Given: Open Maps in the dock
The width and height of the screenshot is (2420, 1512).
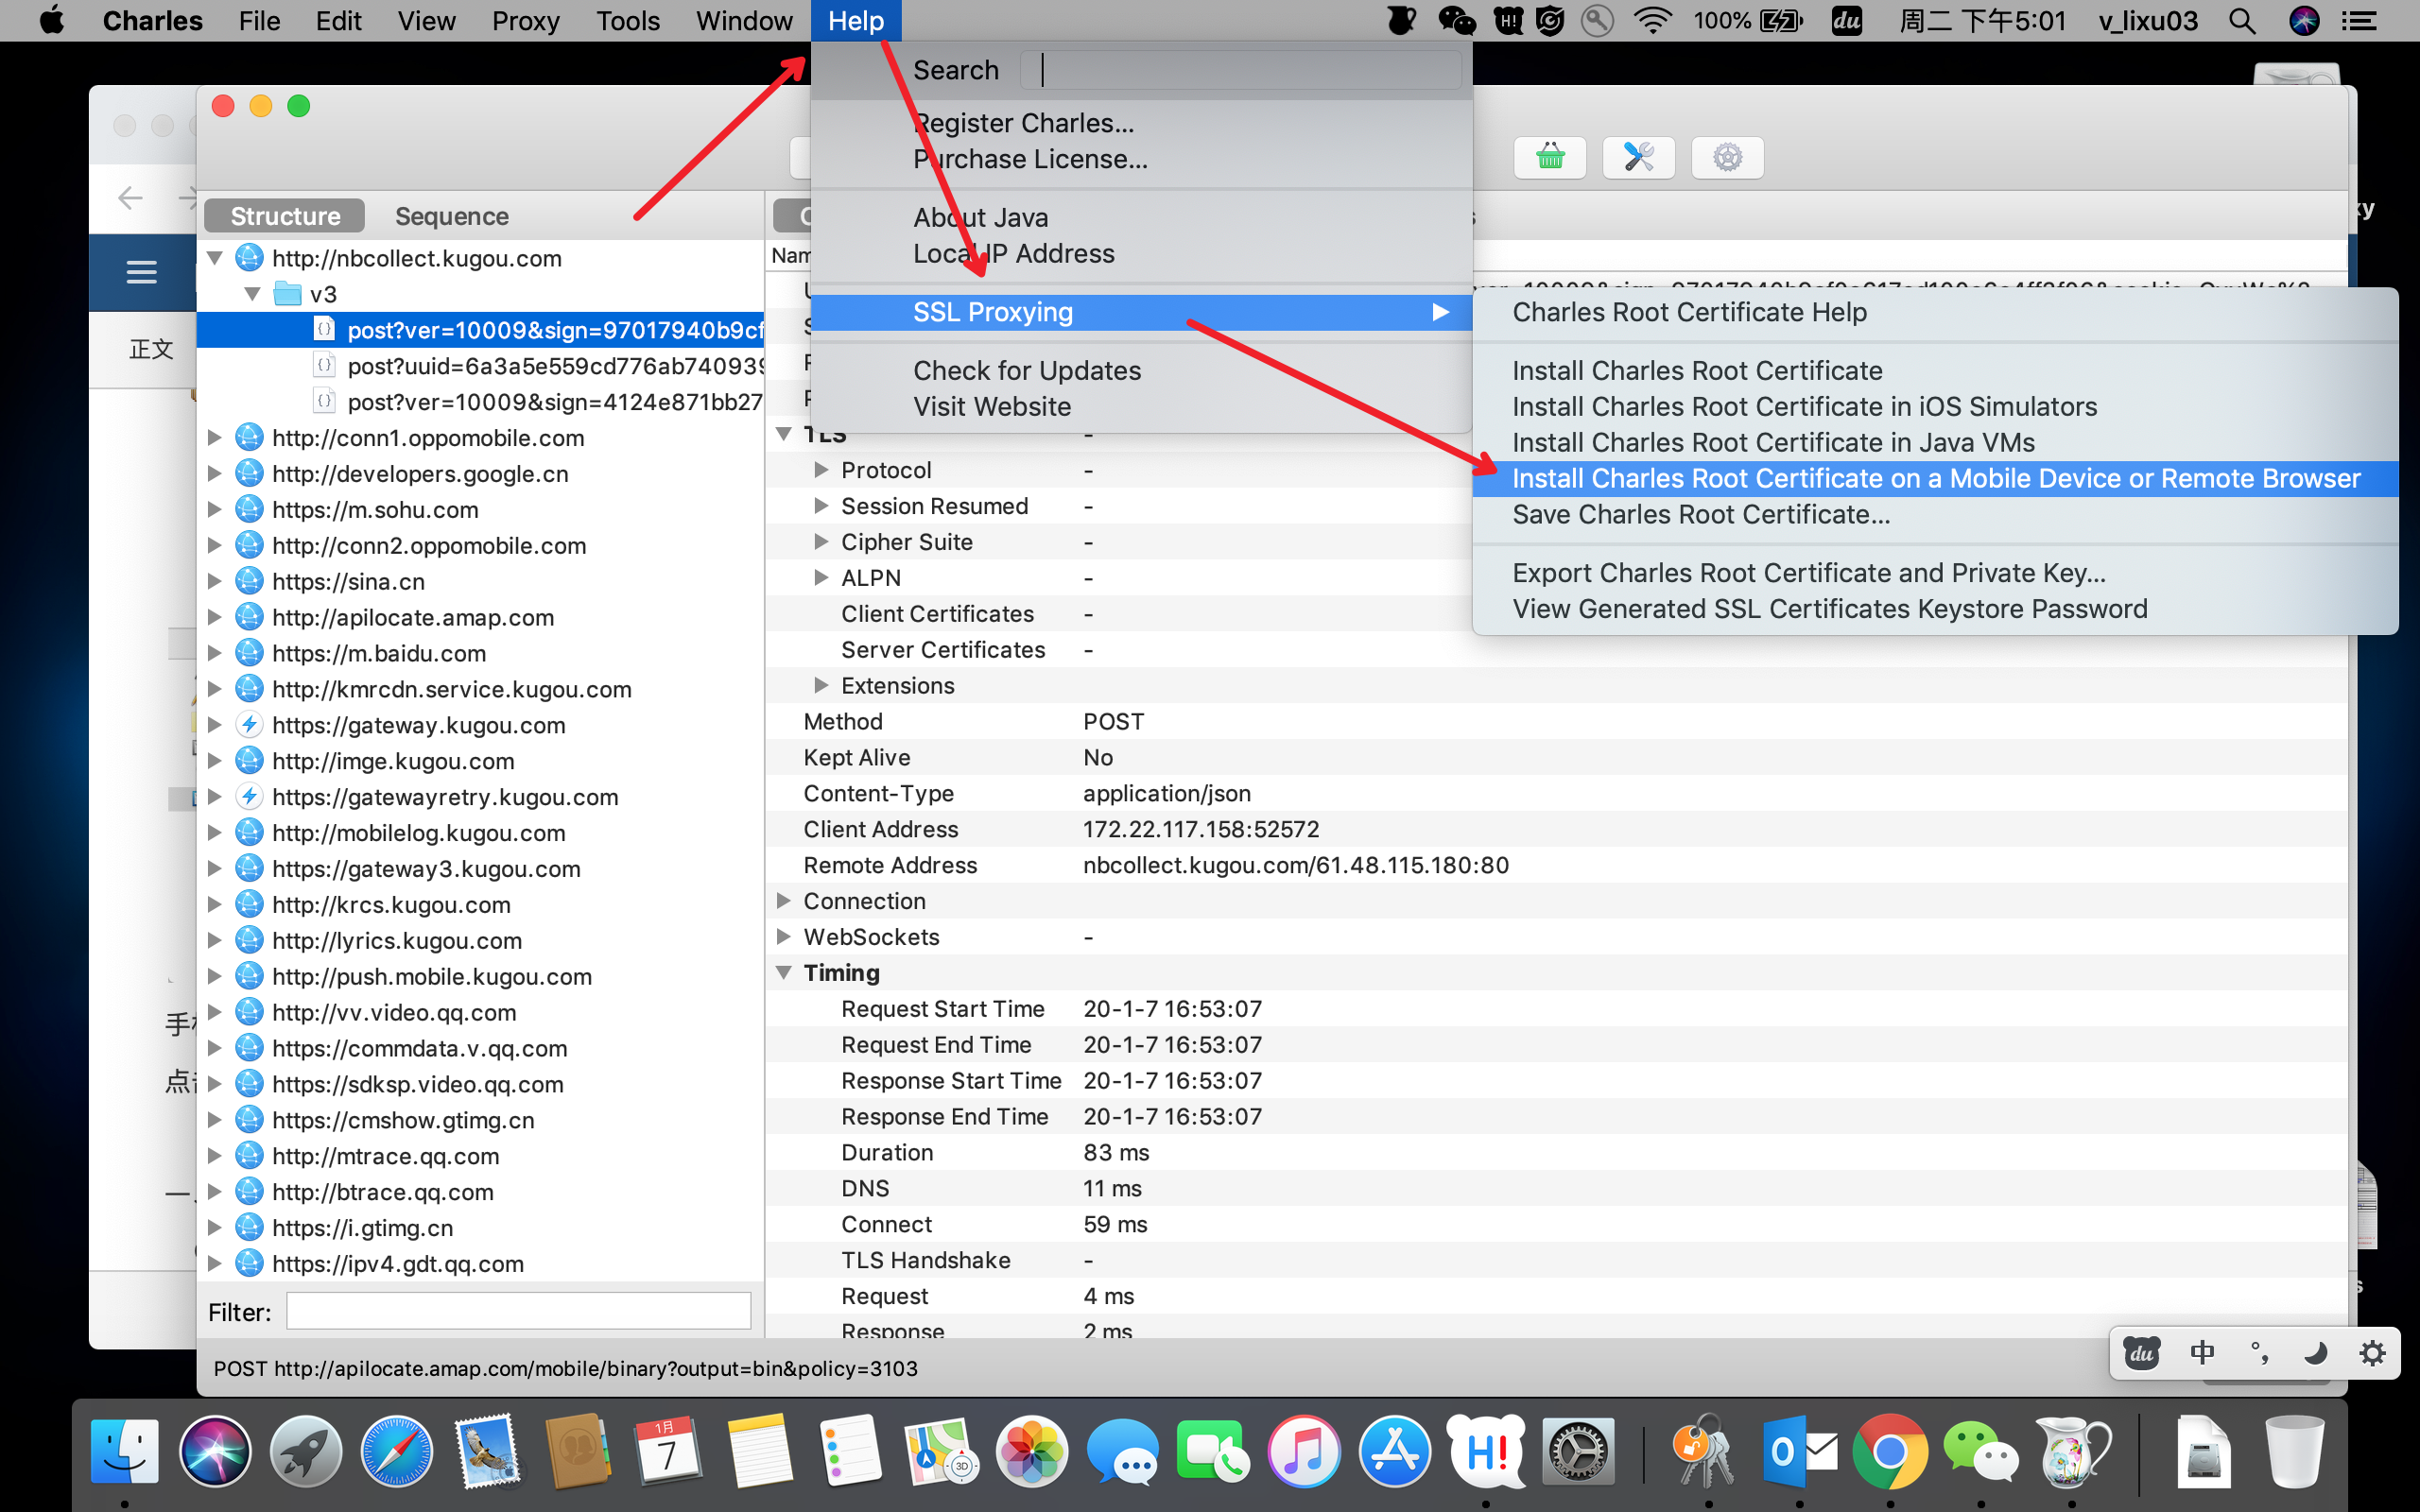Looking at the screenshot, I should tap(941, 1450).
